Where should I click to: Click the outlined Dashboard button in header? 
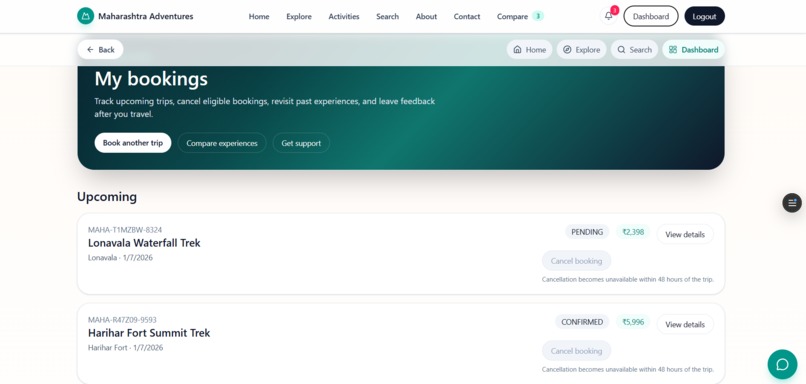[651, 16]
